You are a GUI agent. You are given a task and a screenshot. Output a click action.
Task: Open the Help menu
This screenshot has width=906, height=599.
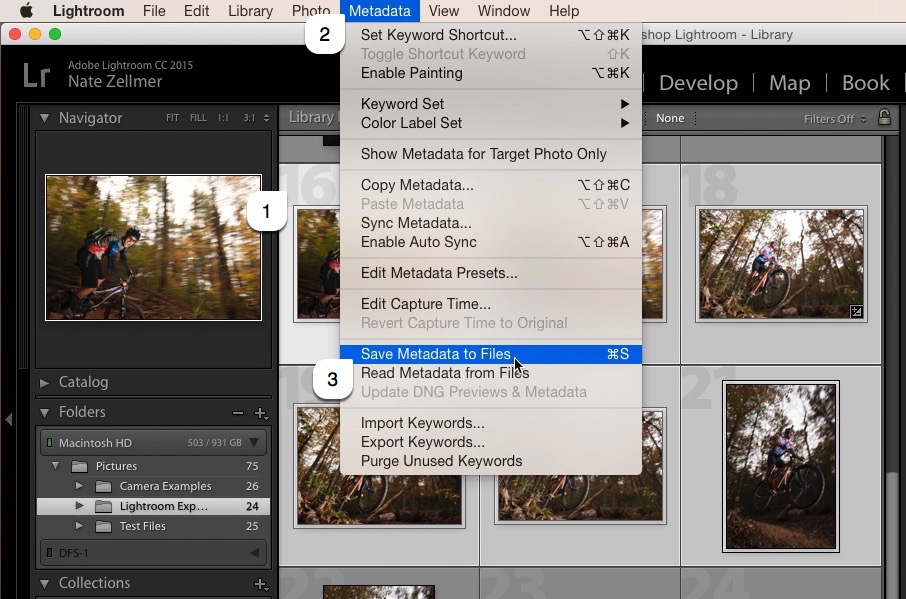tap(564, 11)
